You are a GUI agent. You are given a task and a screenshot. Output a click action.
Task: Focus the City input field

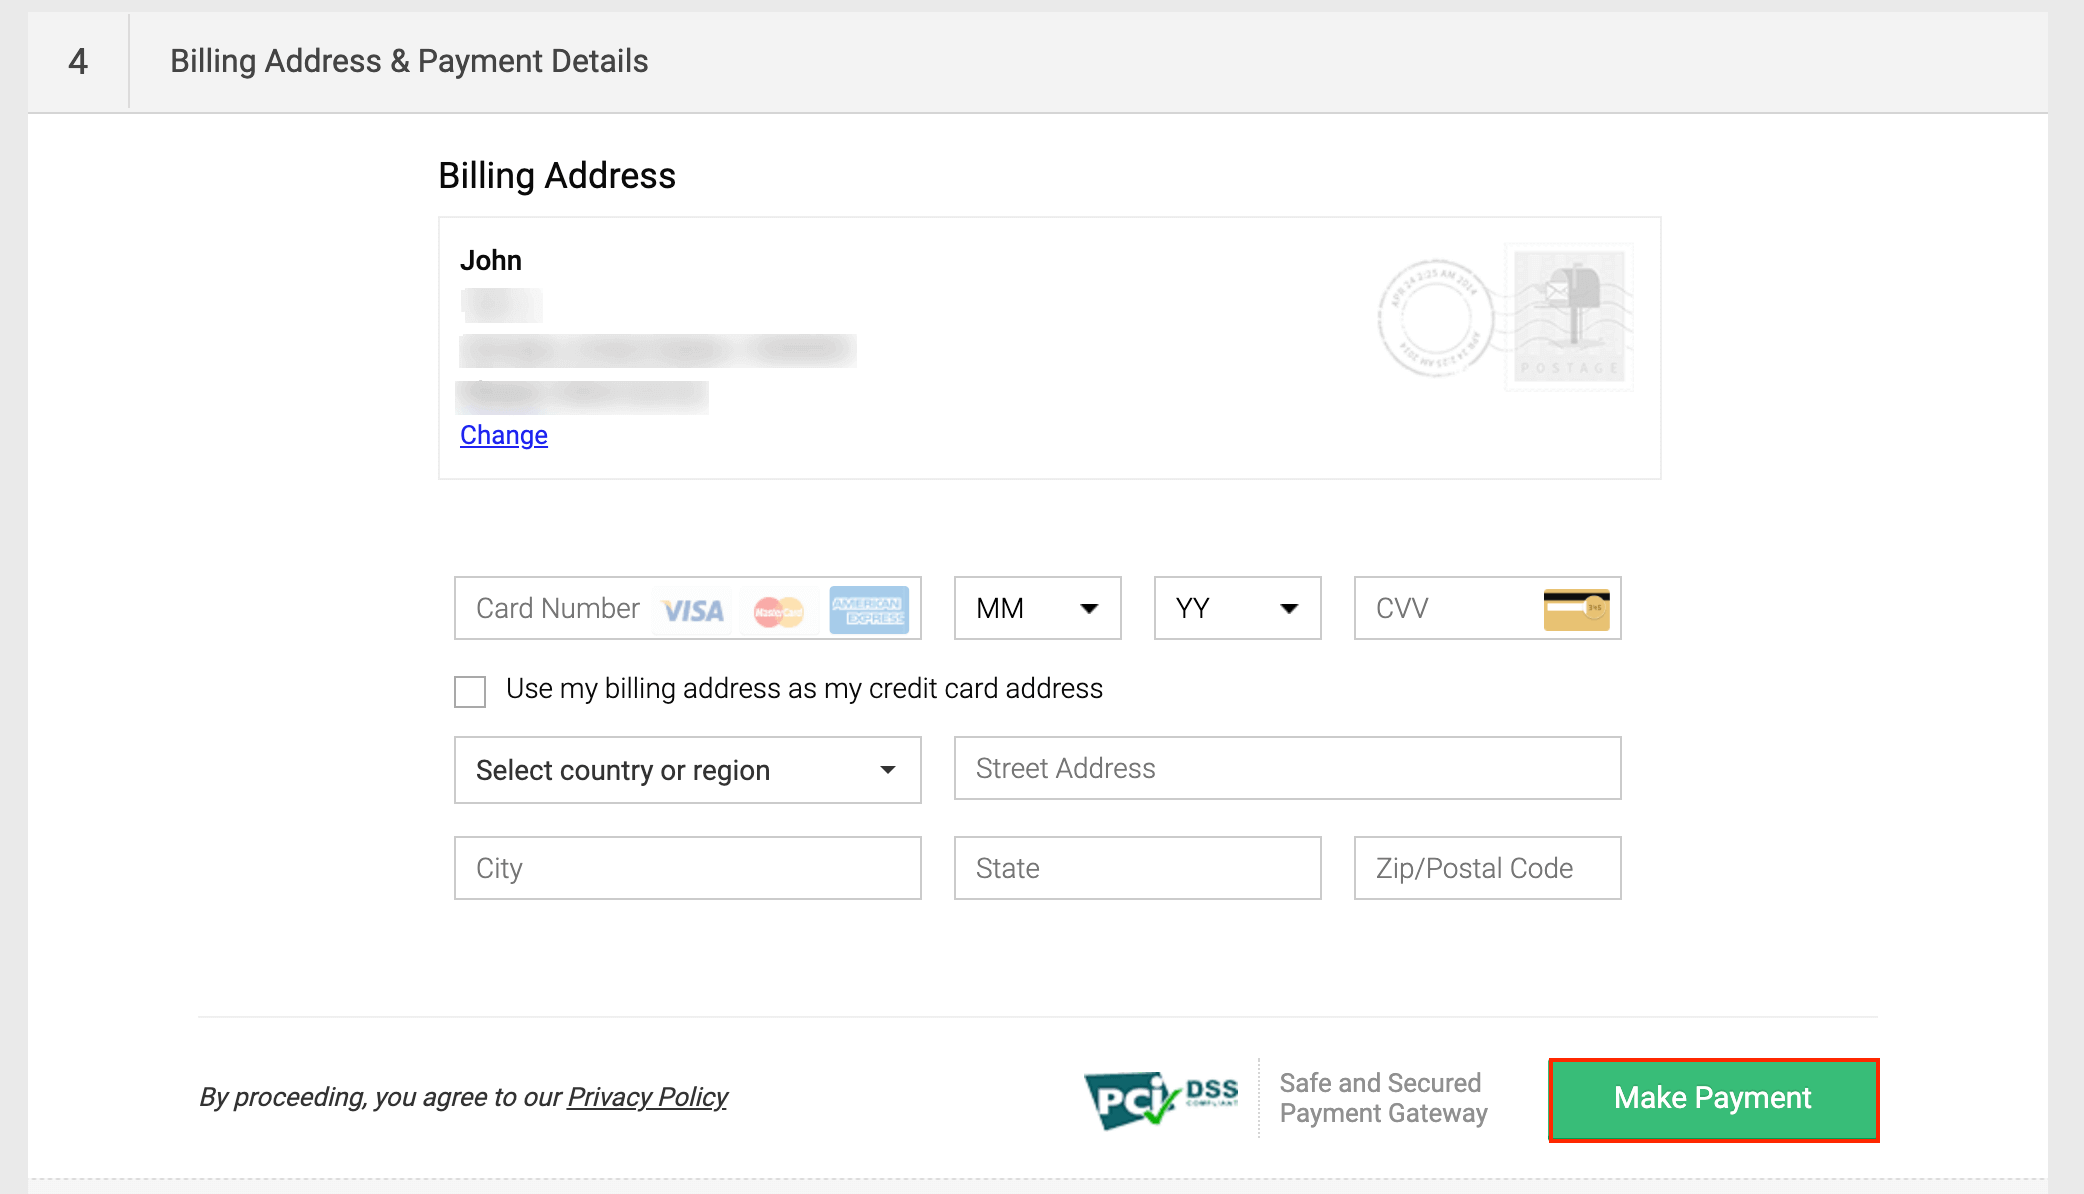click(x=687, y=868)
